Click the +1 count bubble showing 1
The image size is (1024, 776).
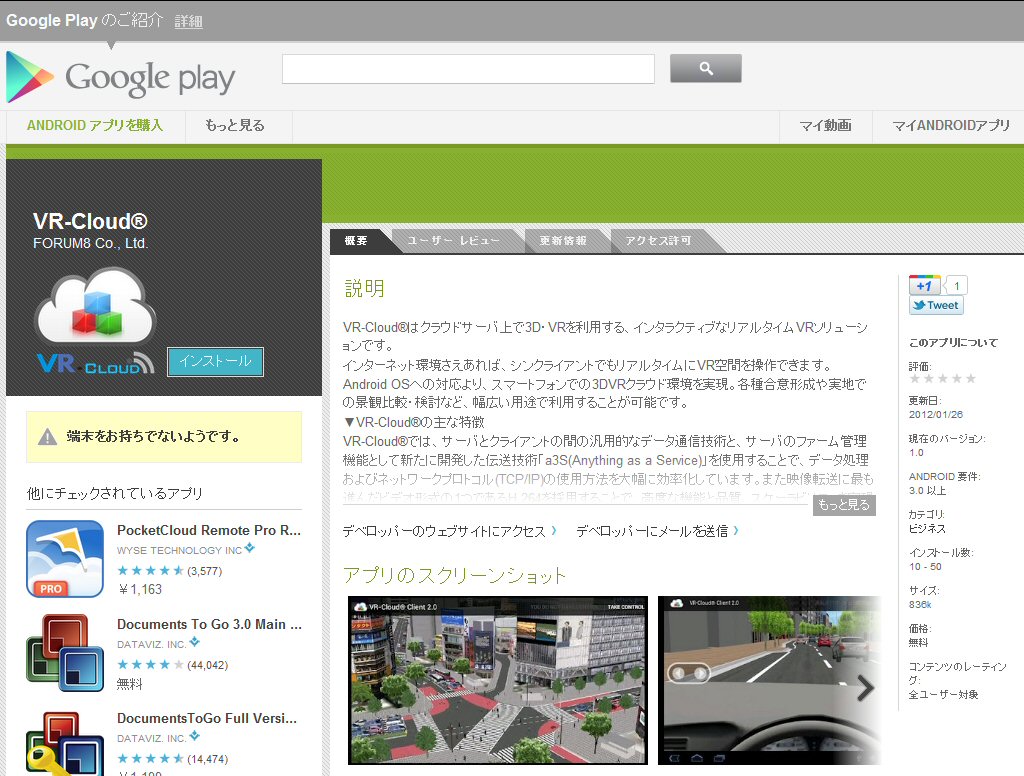[956, 285]
